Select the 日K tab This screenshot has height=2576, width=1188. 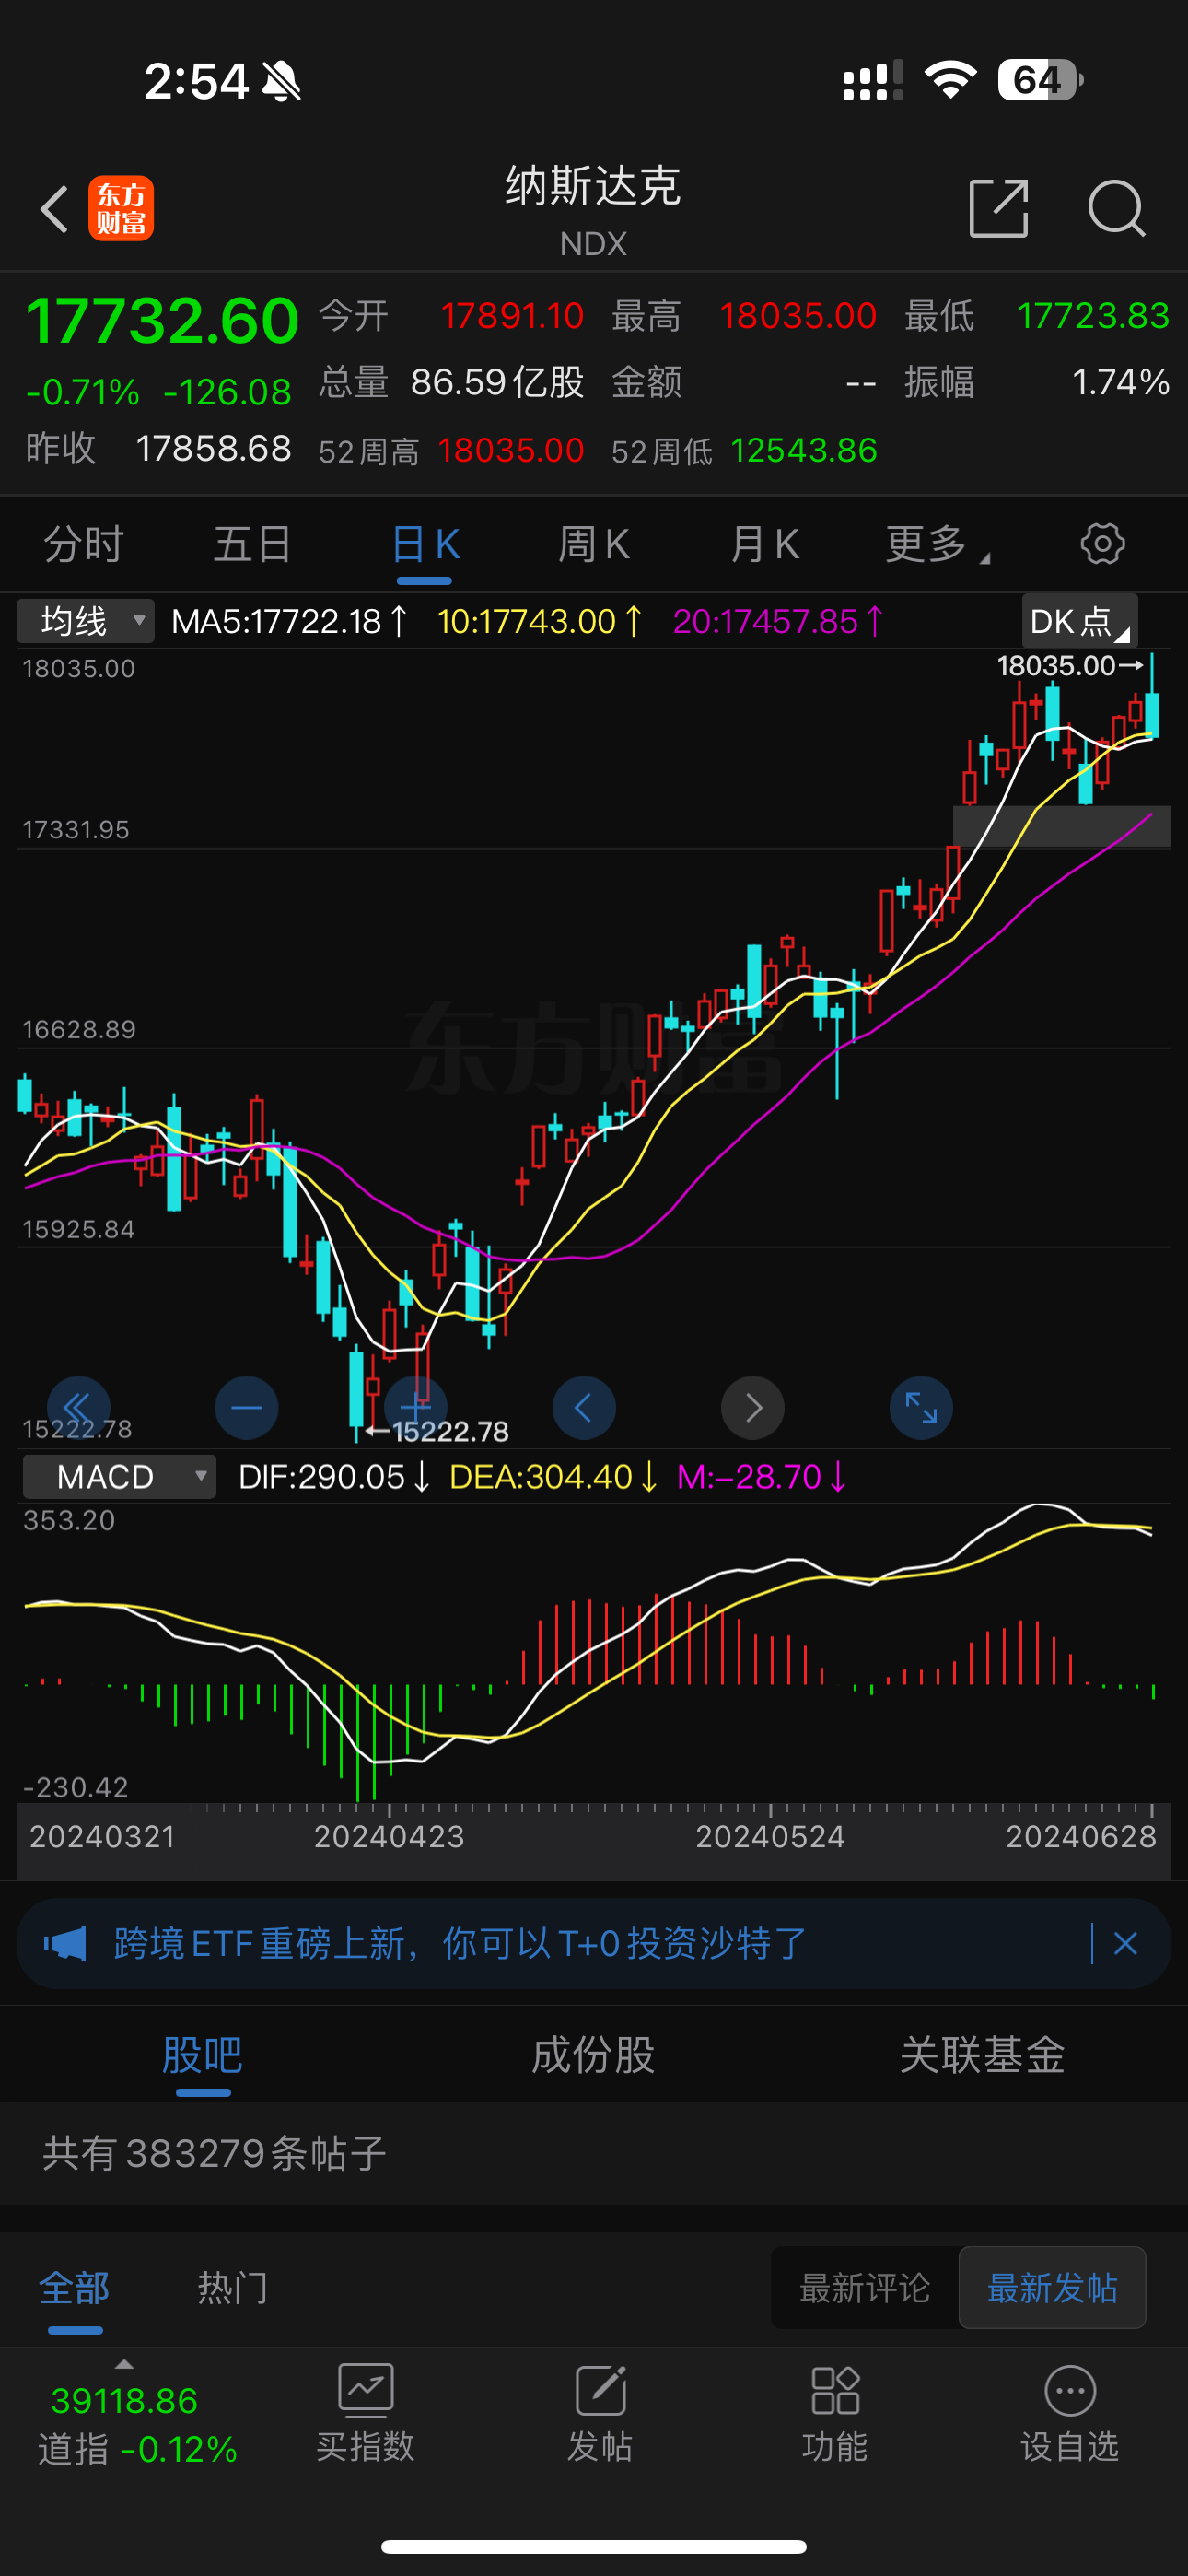425,544
